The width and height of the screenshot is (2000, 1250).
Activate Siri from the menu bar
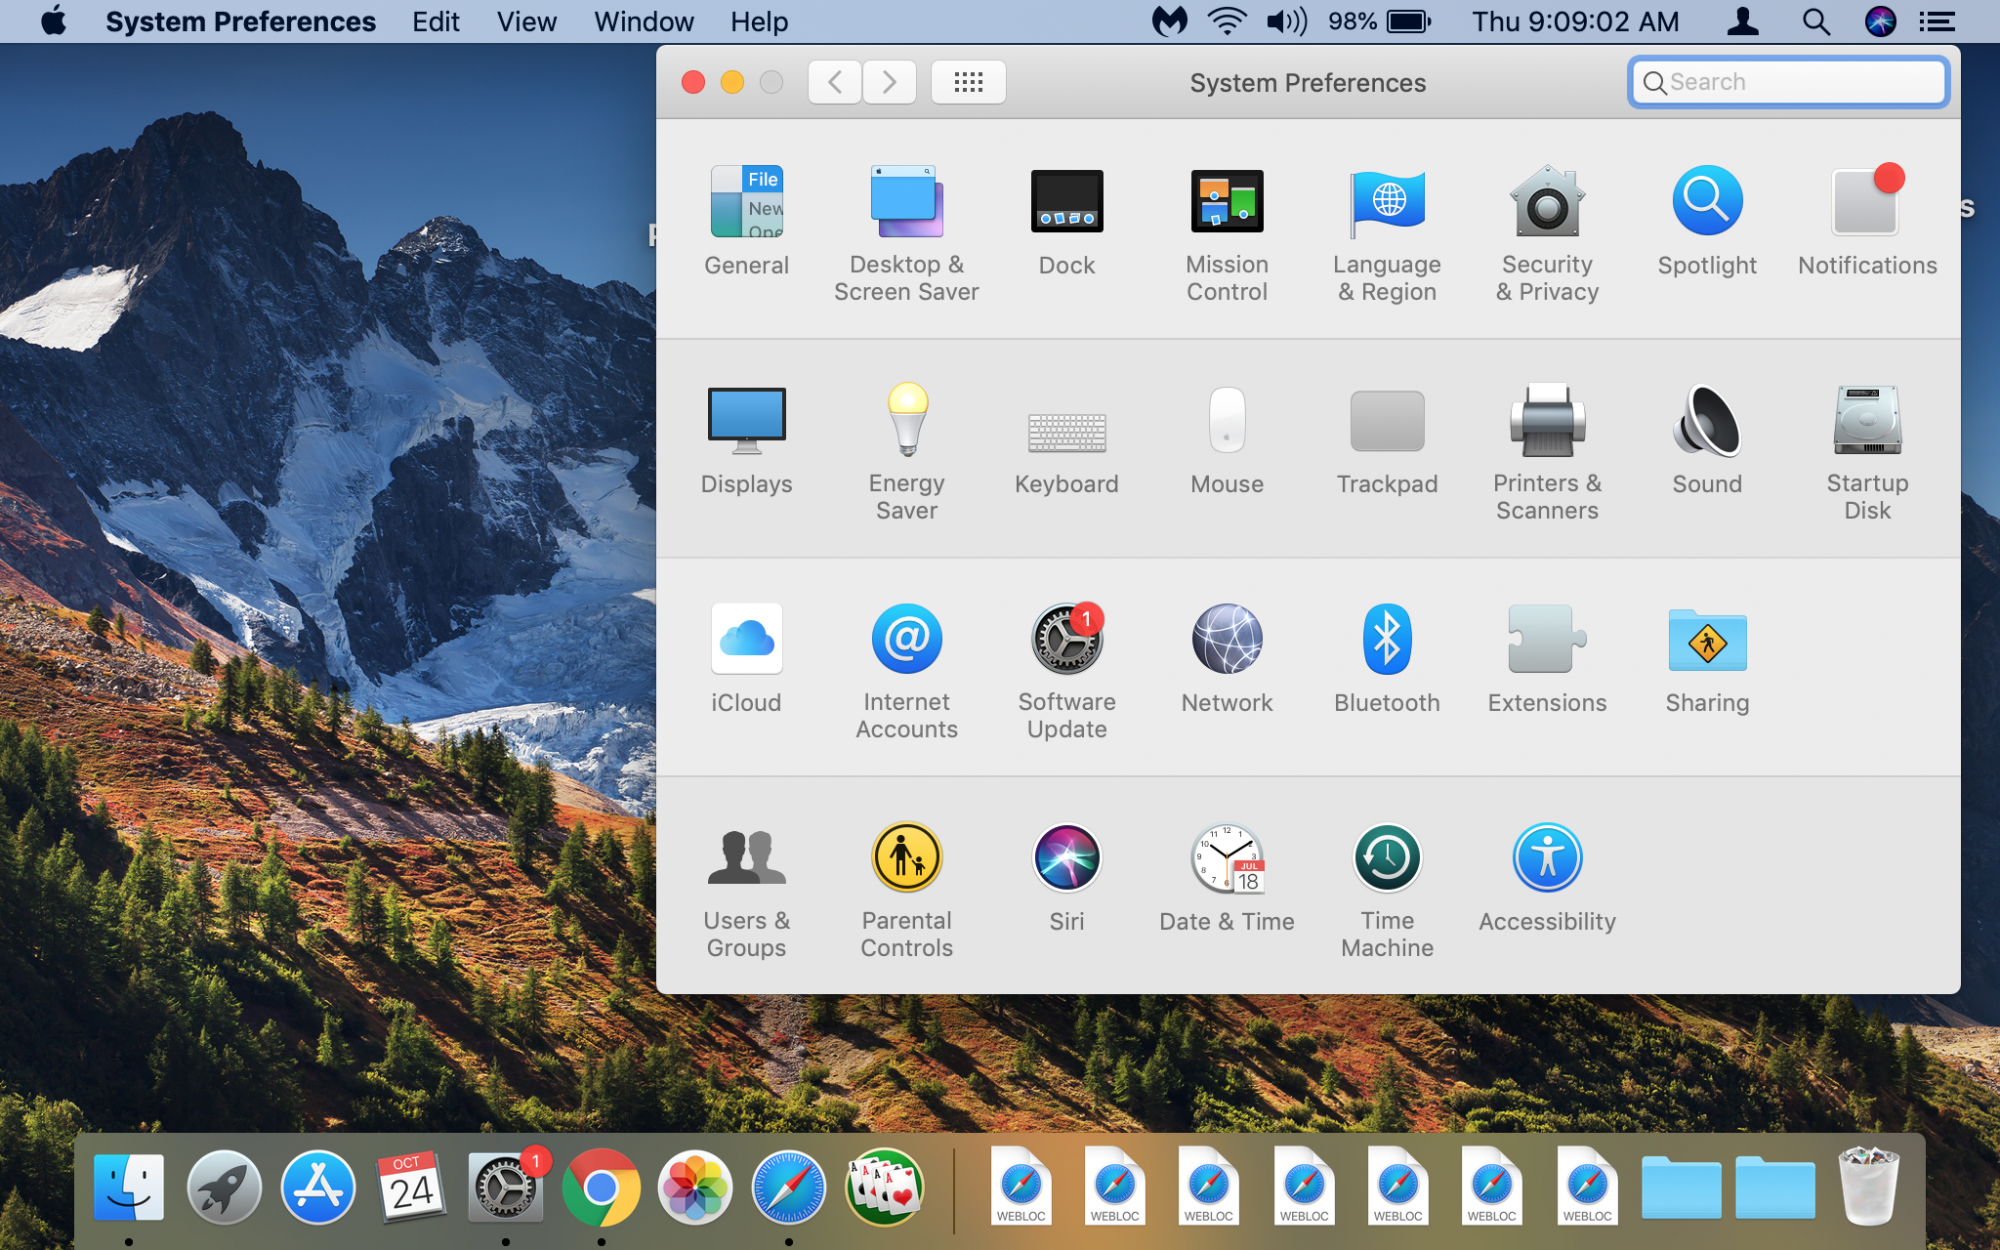coord(1880,21)
